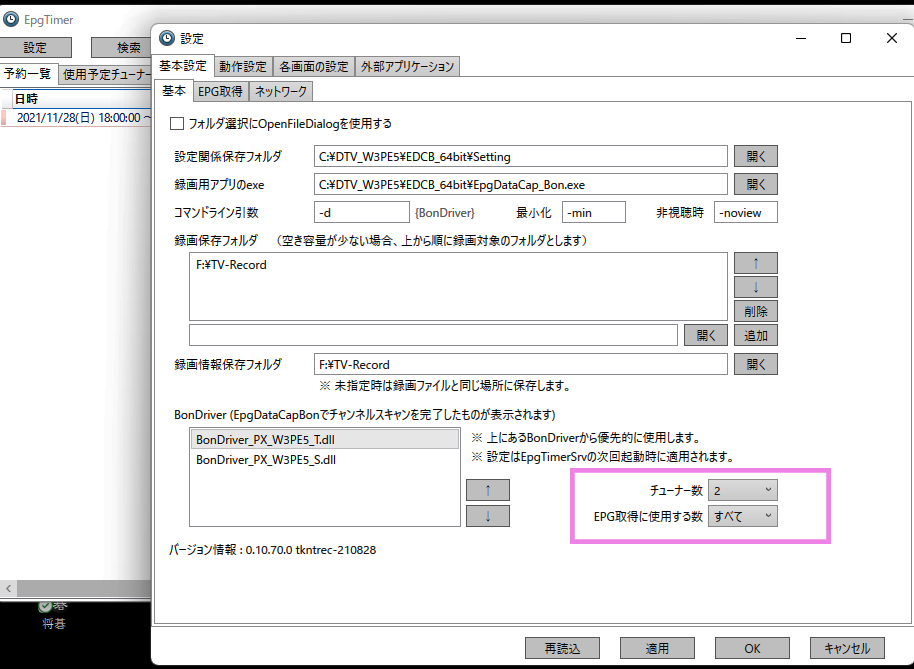Open the 外部アプリケーション tab
The height and width of the screenshot is (669, 914).
[x=407, y=66]
